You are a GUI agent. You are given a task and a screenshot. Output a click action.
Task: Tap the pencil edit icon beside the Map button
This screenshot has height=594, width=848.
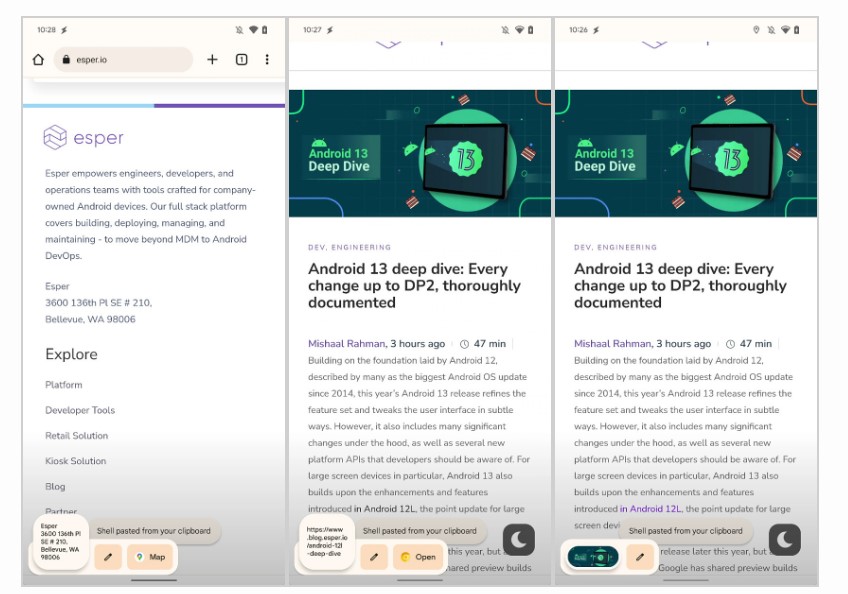tap(108, 557)
